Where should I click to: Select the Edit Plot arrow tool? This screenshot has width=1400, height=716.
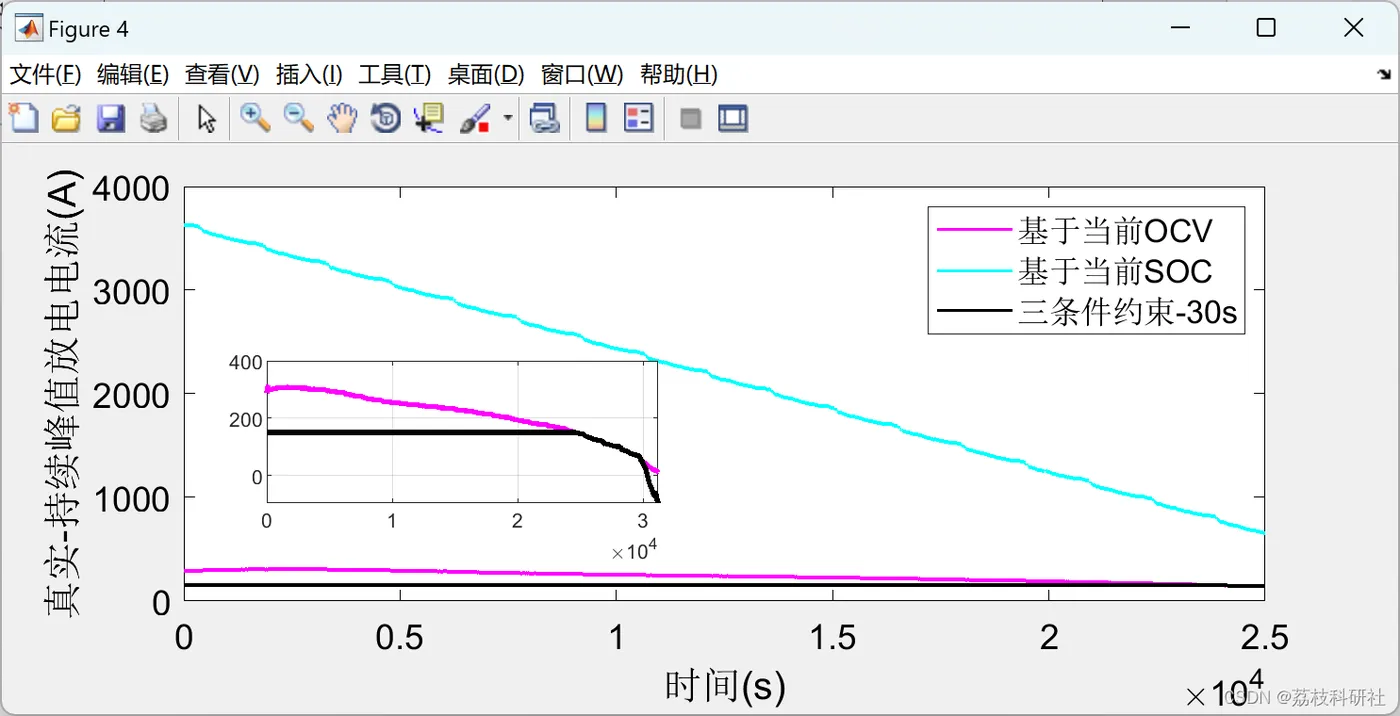tap(207, 119)
